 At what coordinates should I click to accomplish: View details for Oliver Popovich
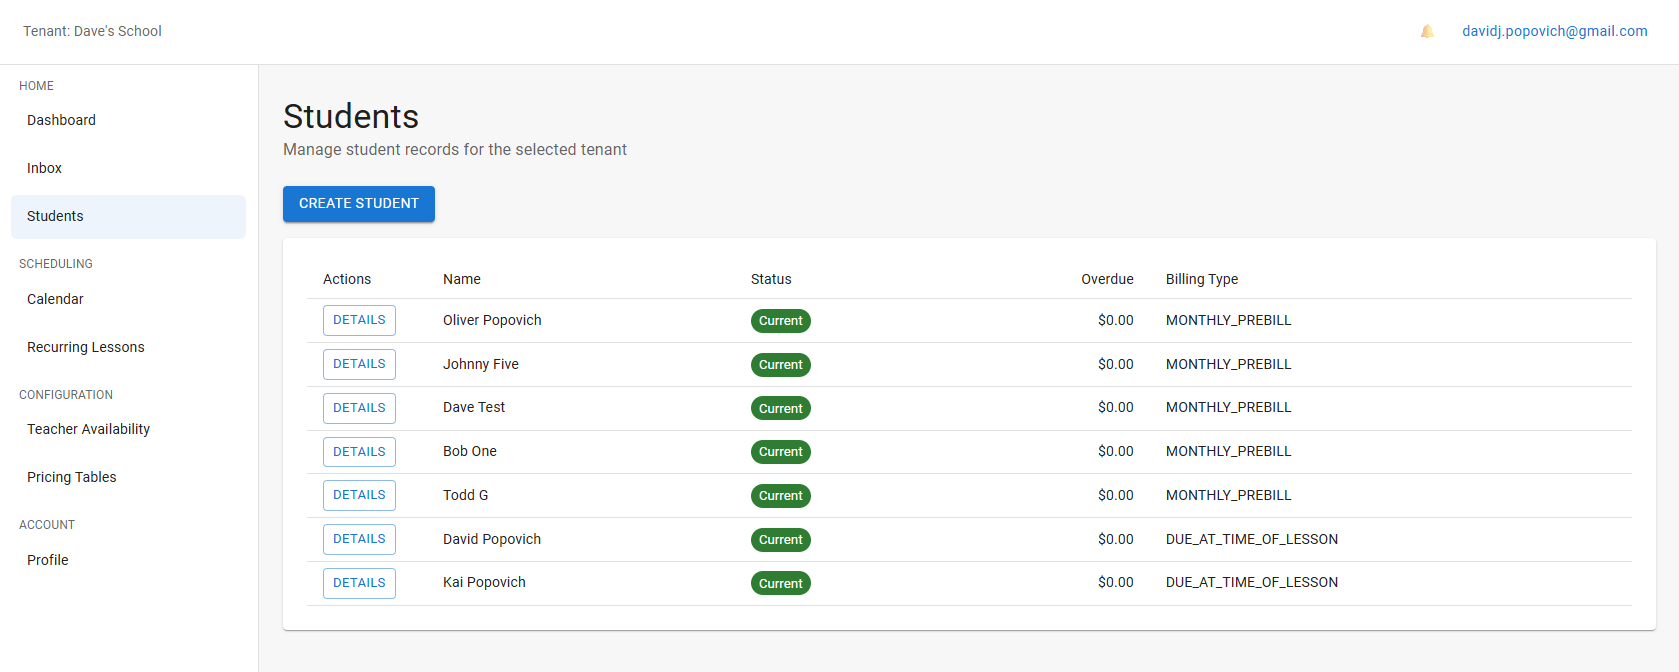point(359,320)
